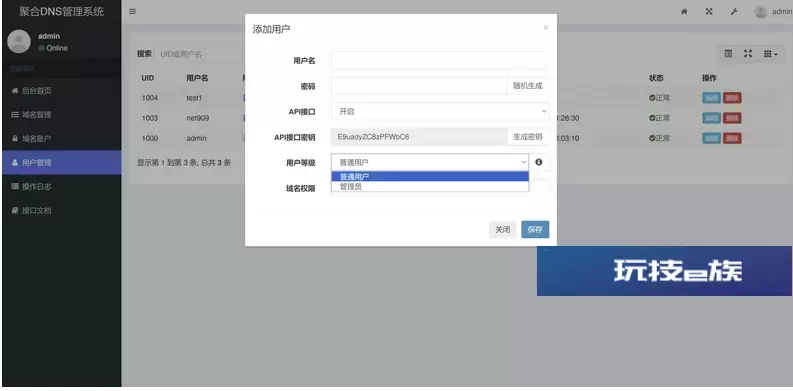
Task: Open admin avatar menu in top bar
Action: (772, 12)
